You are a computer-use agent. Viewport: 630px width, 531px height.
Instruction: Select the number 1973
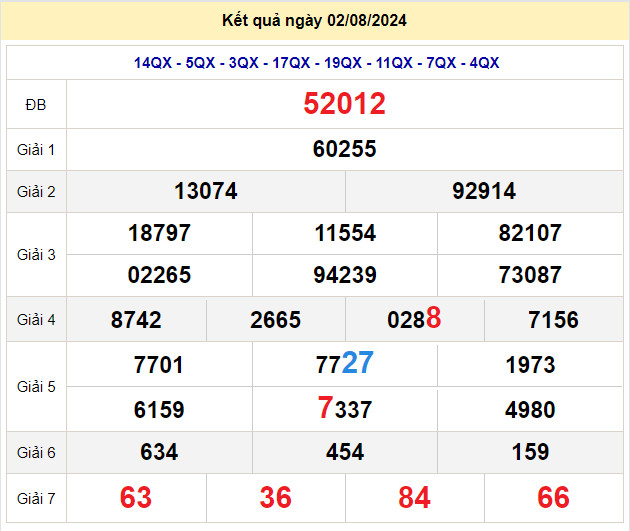pyautogui.click(x=530, y=365)
